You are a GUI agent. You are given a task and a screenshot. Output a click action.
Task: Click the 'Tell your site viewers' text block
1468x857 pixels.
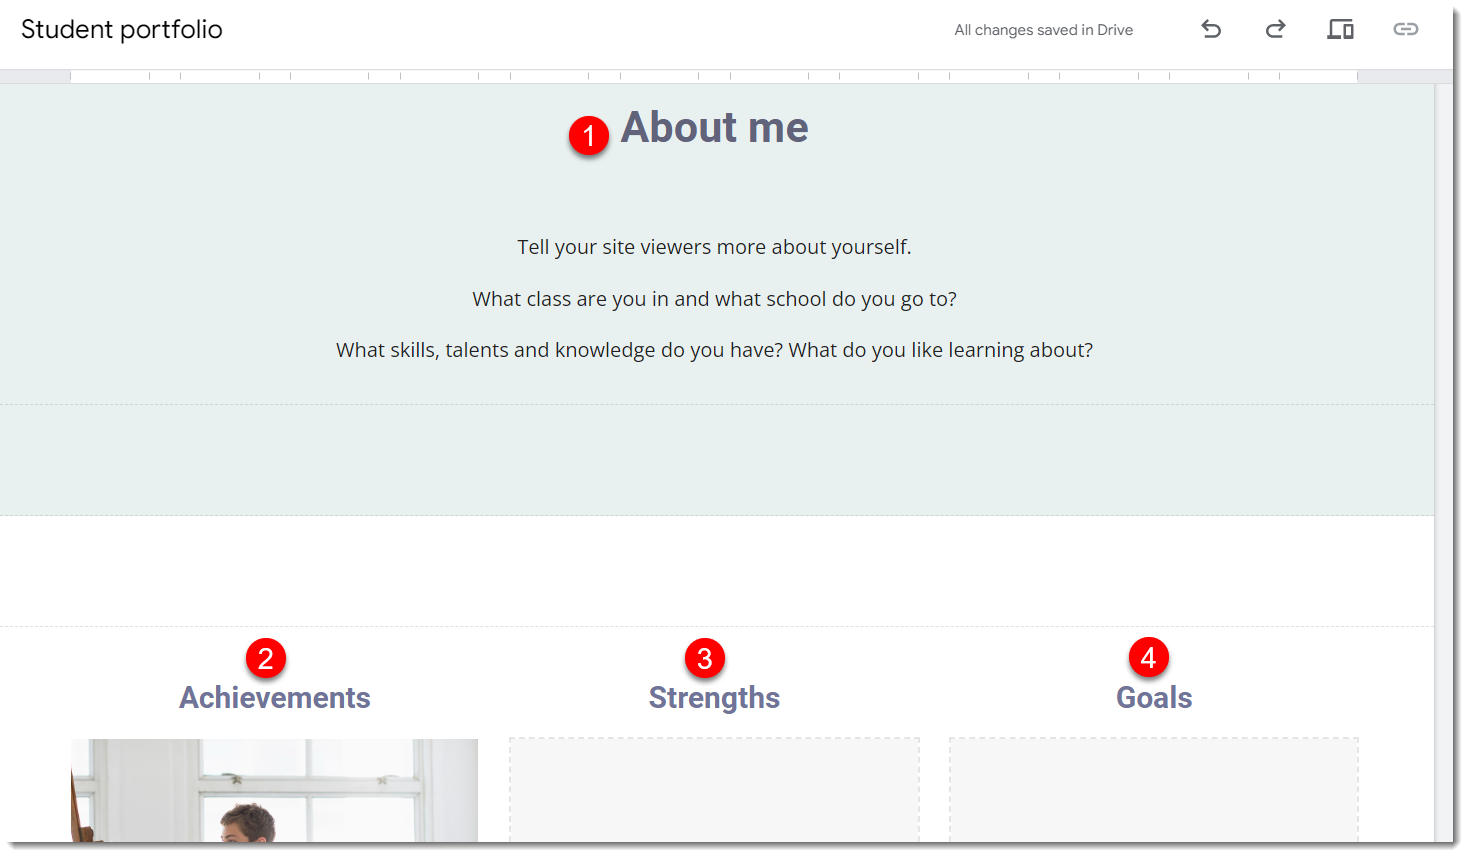(x=713, y=246)
